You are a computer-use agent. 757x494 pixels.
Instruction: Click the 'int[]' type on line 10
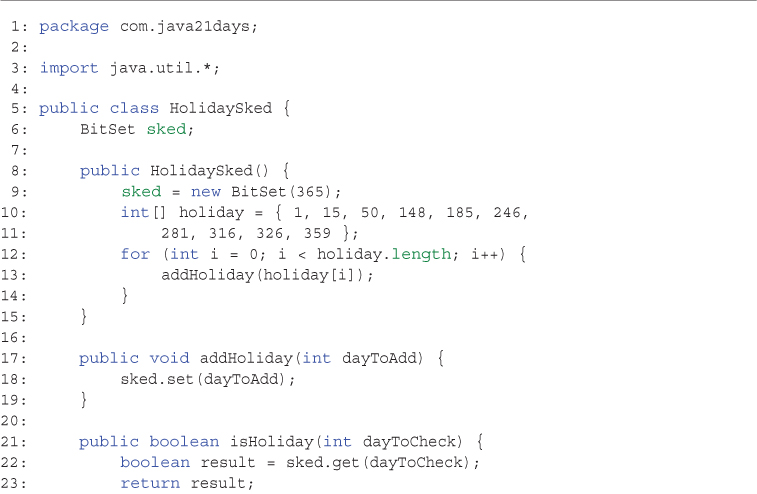coord(143,212)
